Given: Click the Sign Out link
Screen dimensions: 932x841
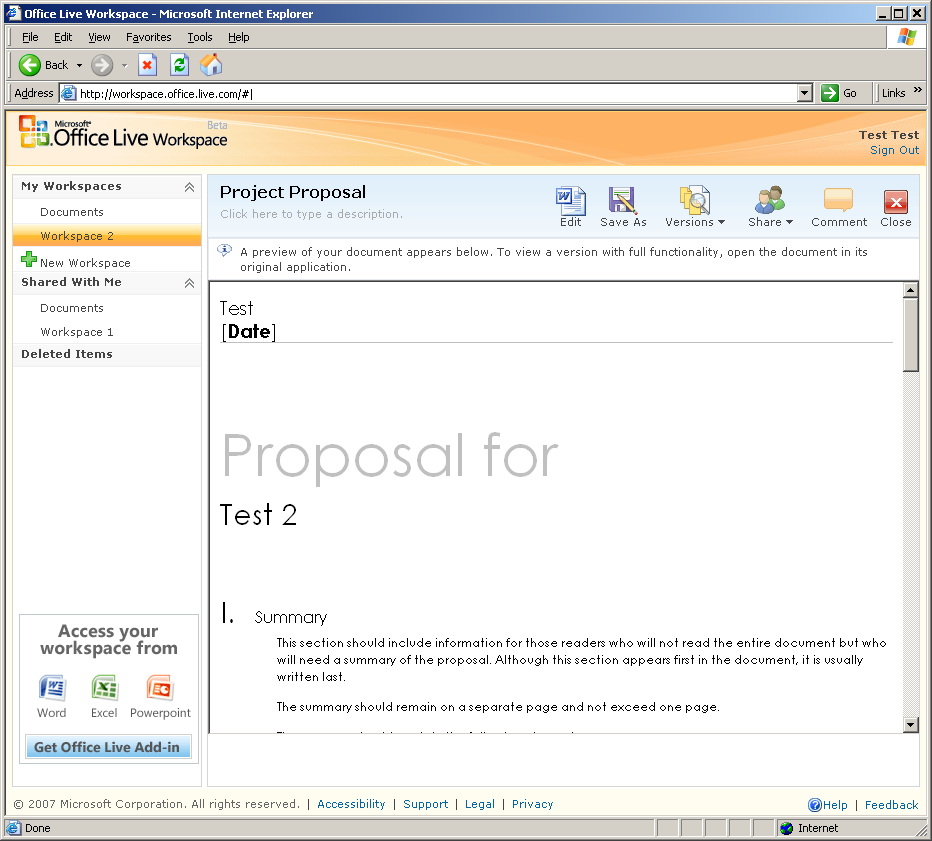Looking at the screenshot, I should pyautogui.click(x=895, y=150).
